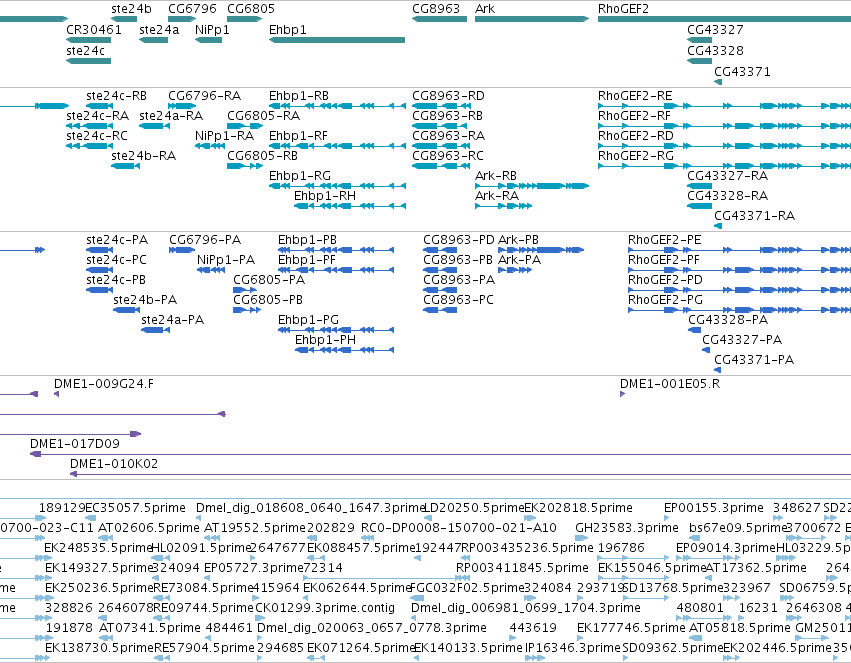Select transcript RhoGEF2-RF

pyautogui.click(x=634, y=116)
